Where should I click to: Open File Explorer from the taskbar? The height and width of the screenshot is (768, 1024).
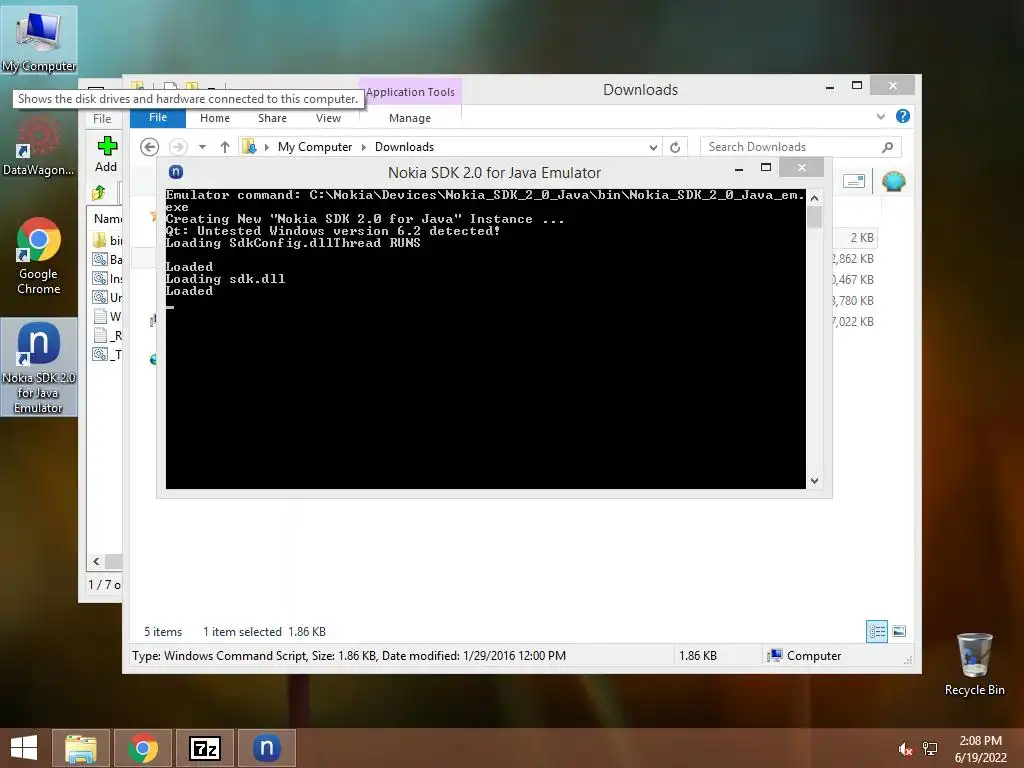click(x=81, y=748)
